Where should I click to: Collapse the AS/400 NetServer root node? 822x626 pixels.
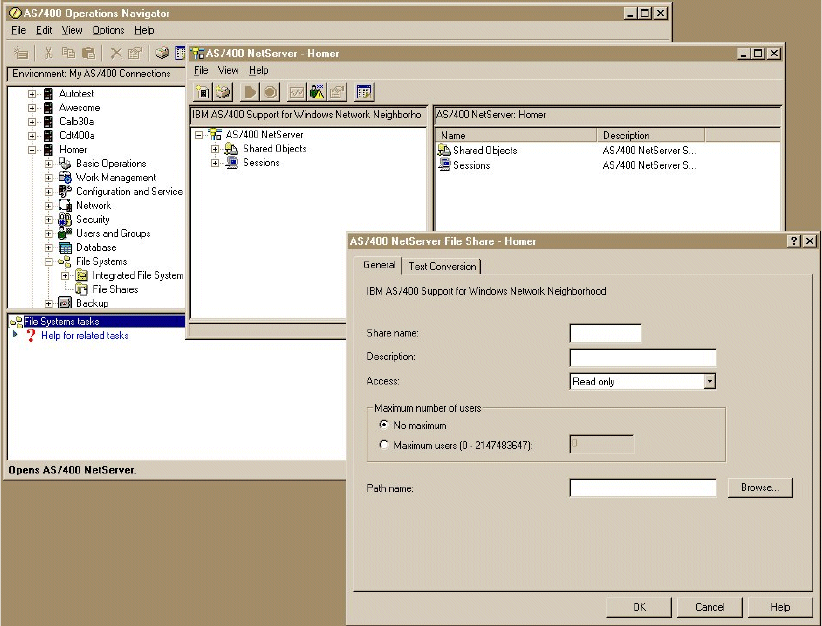[199, 135]
